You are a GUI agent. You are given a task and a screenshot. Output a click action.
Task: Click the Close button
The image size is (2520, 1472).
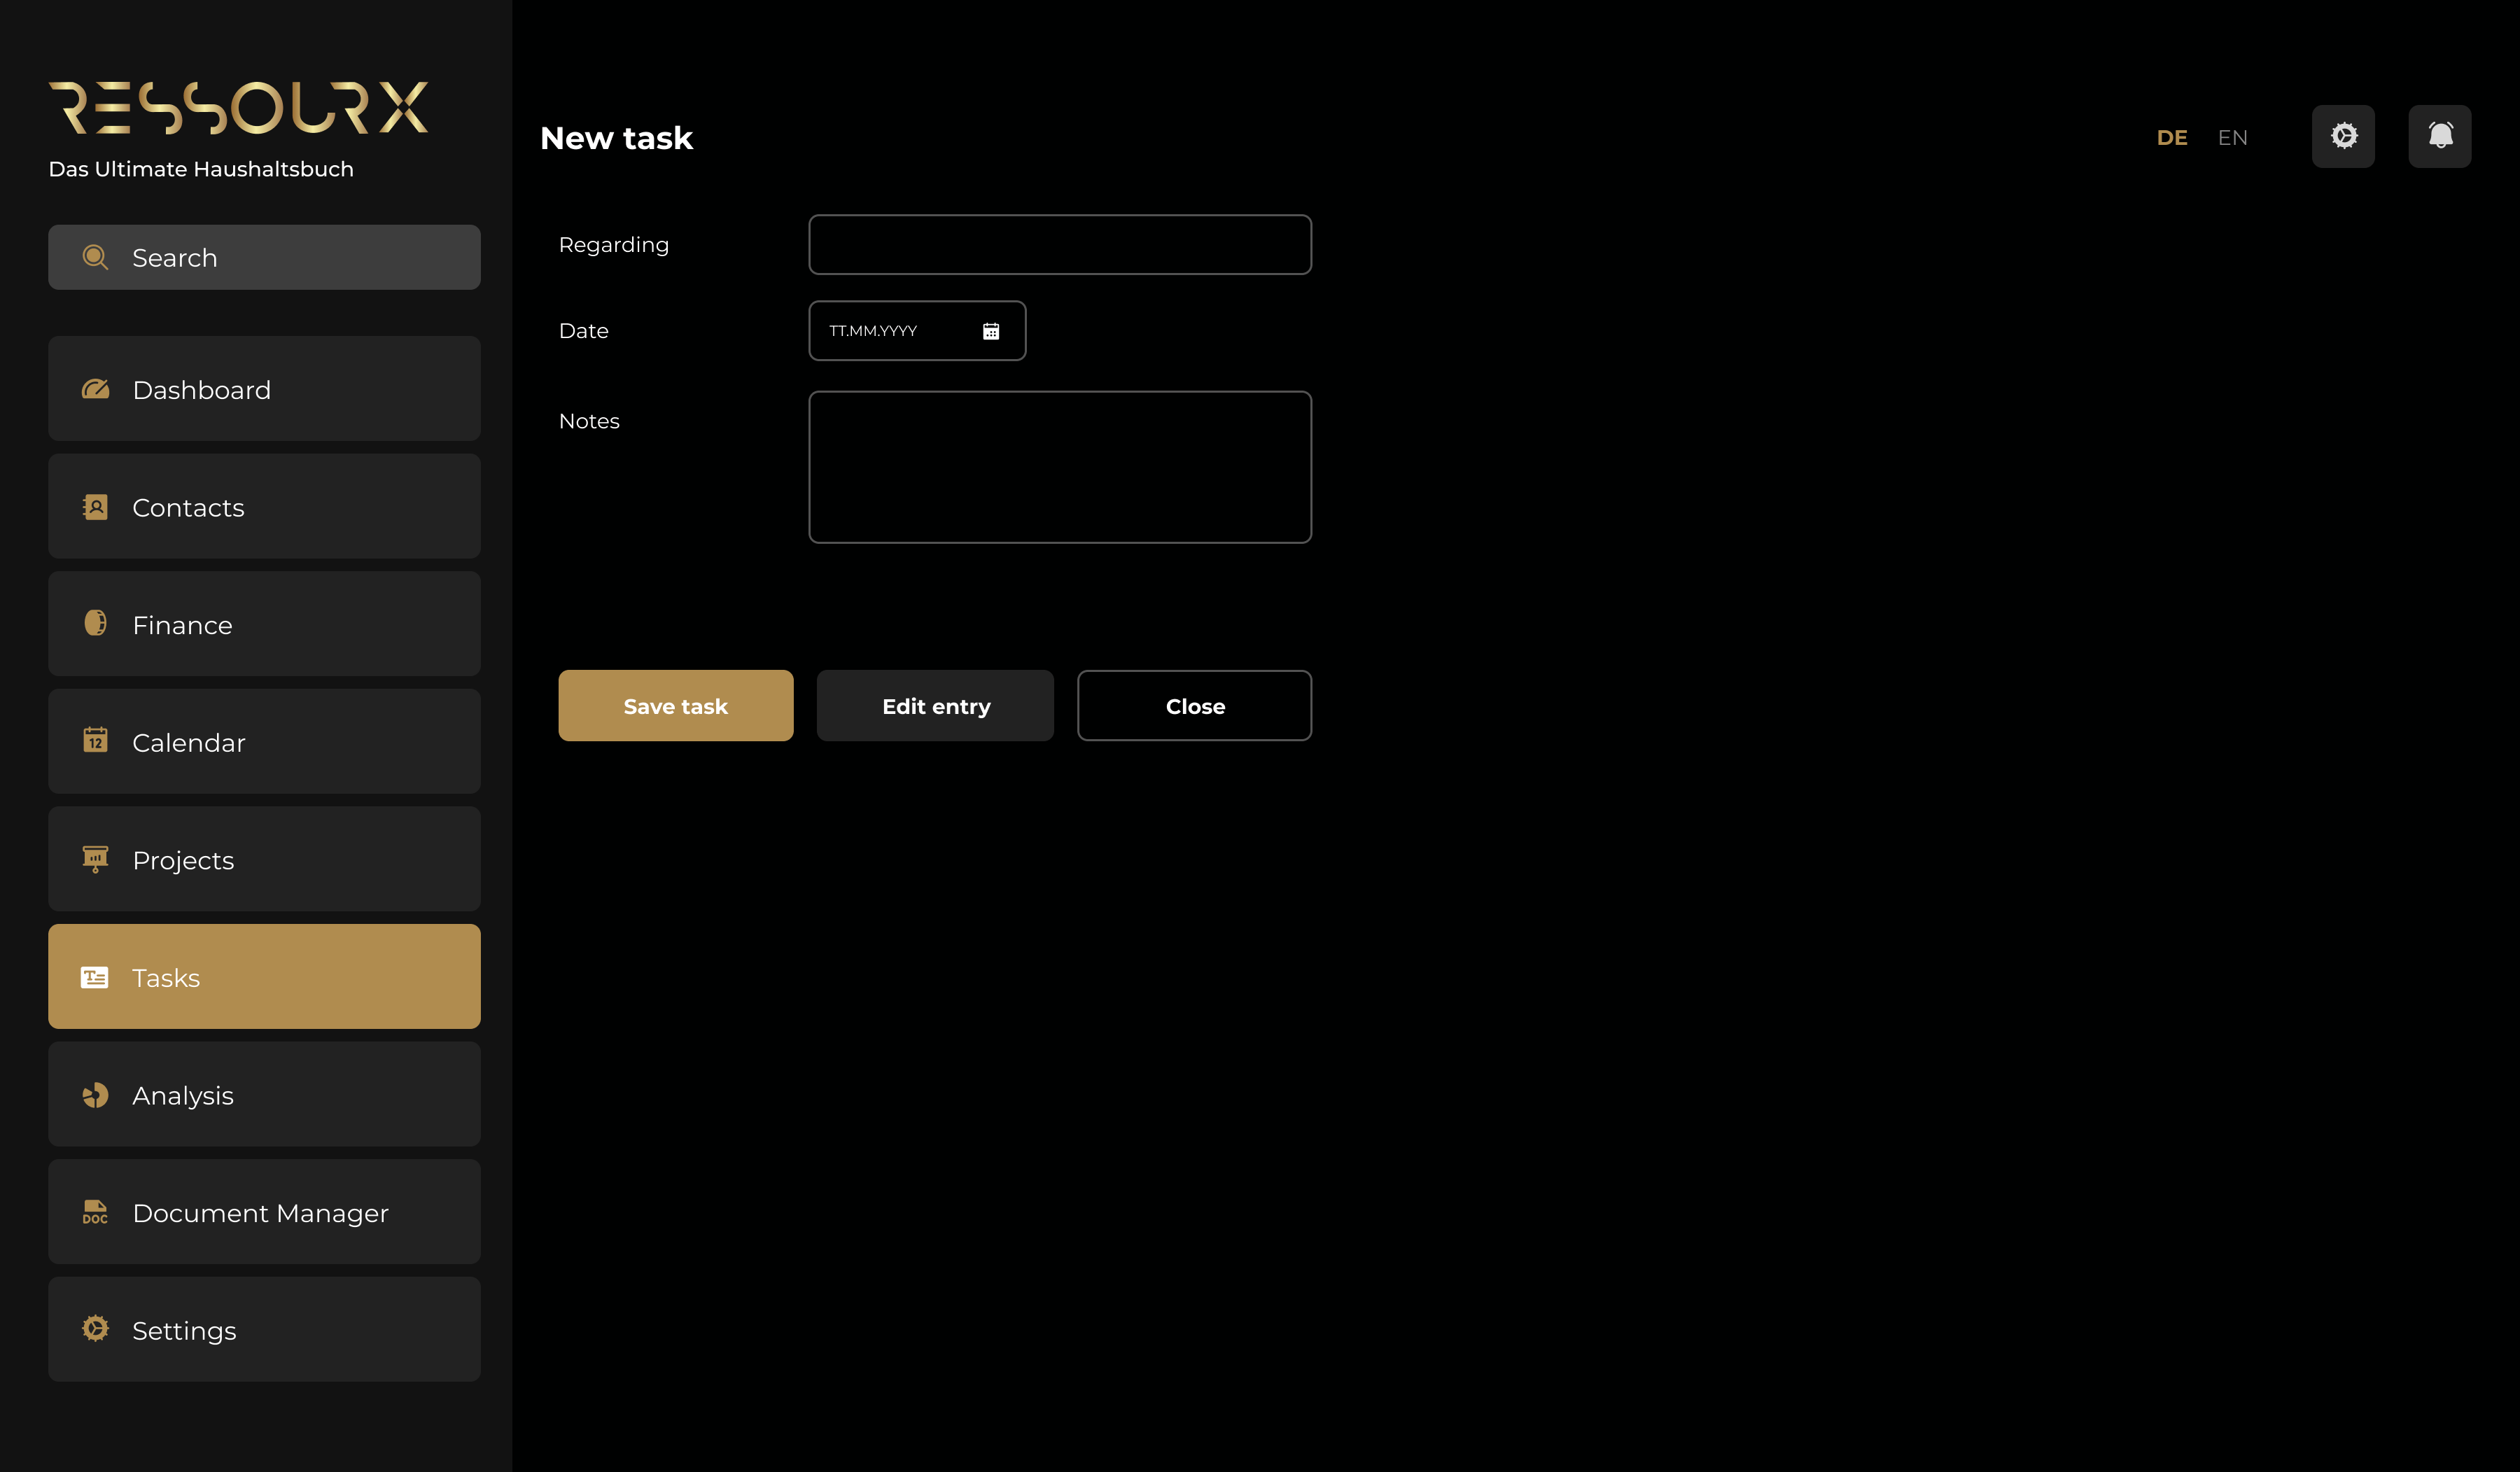coord(1195,706)
